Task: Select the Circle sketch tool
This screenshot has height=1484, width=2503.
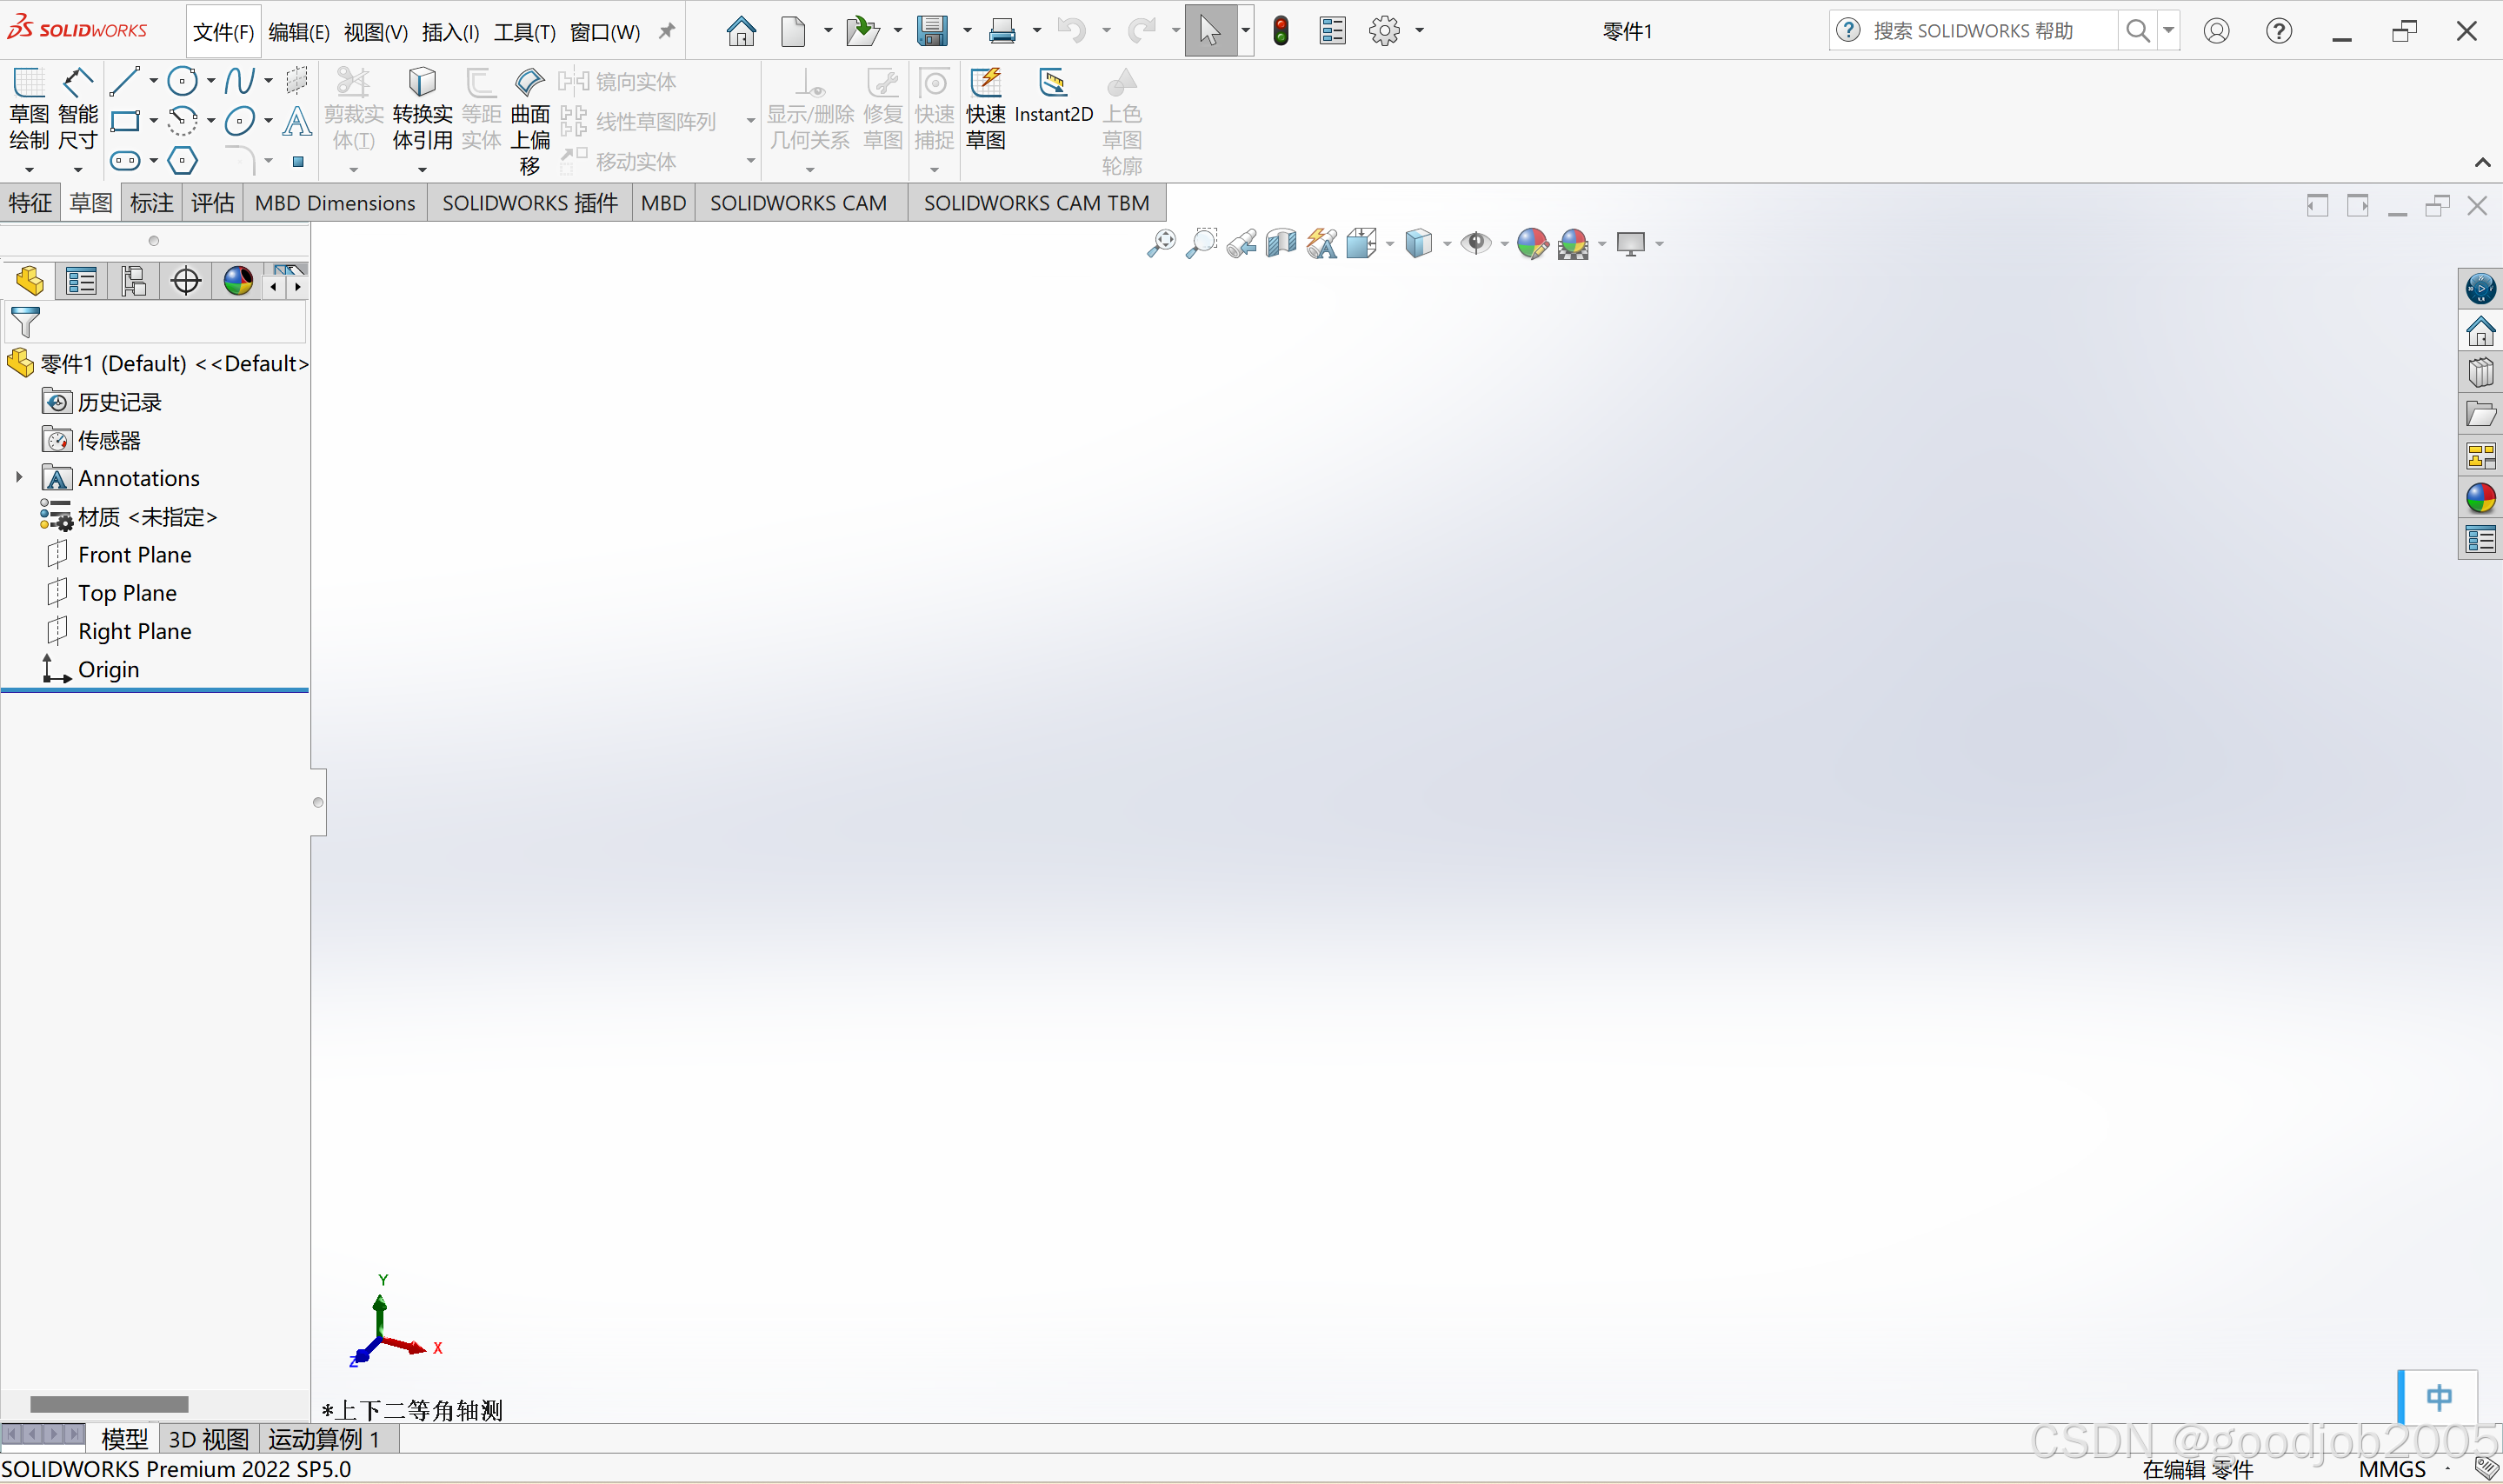Action: coord(182,80)
